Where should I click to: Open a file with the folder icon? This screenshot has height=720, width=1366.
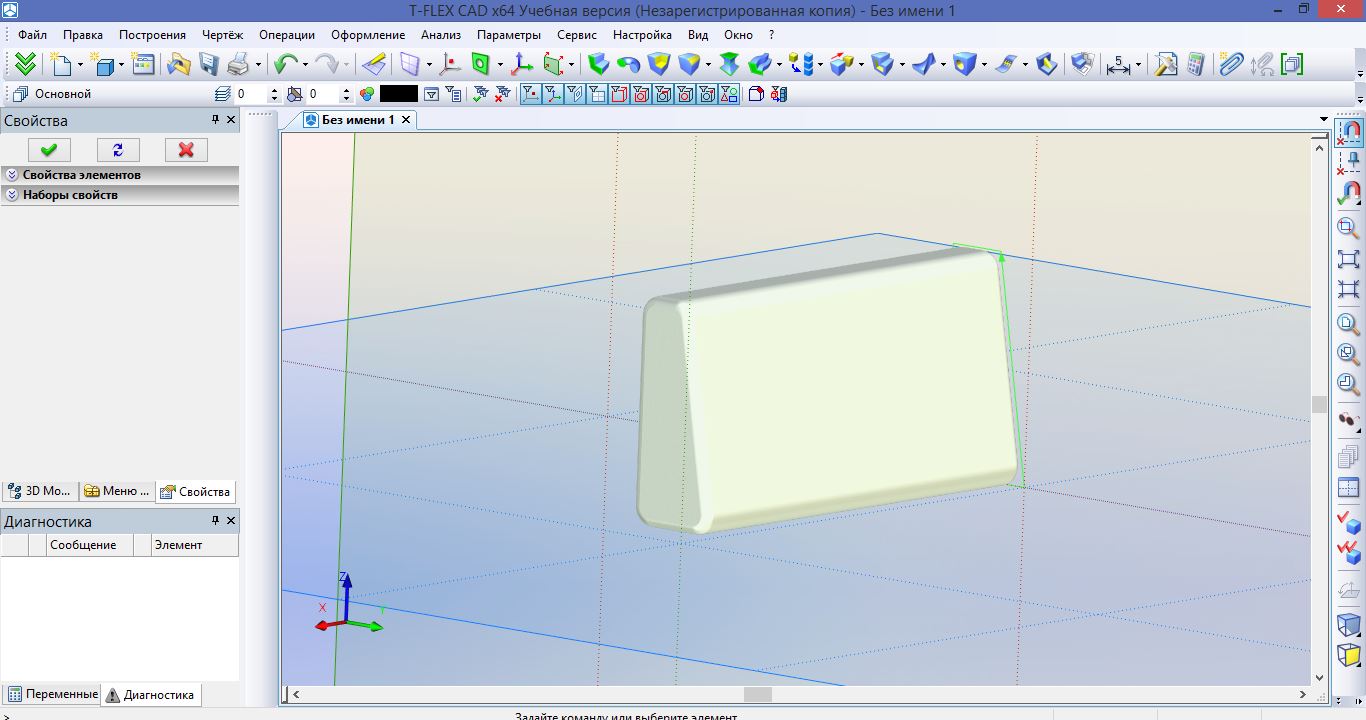[x=179, y=65]
